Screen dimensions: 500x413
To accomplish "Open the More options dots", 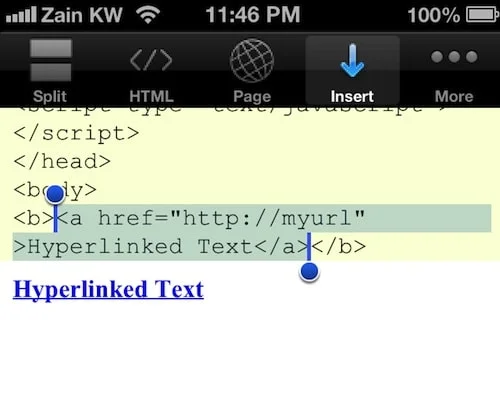I will pos(454,57).
